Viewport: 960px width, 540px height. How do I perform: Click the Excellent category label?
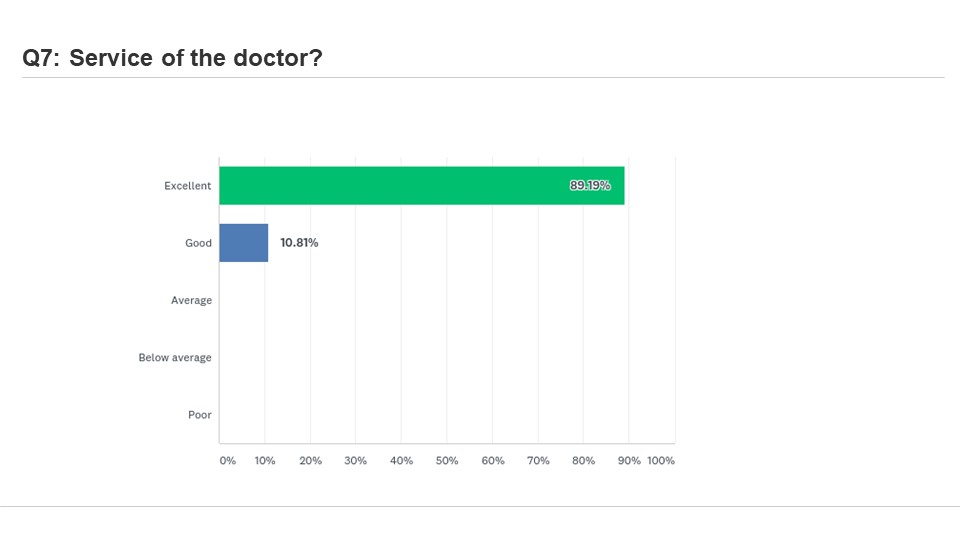tap(187, 186)
